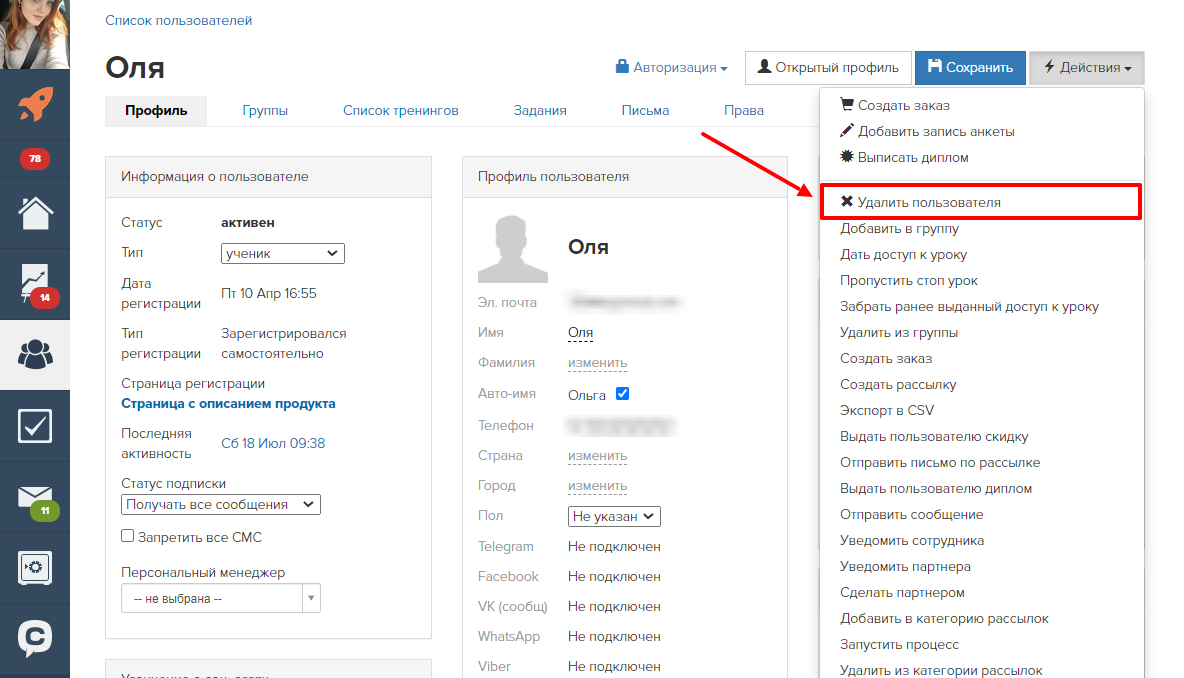Open the Тип dropdown showing ученик
Image resolution: width=1184 pixels, height=678 pixels.
point(282,254)
